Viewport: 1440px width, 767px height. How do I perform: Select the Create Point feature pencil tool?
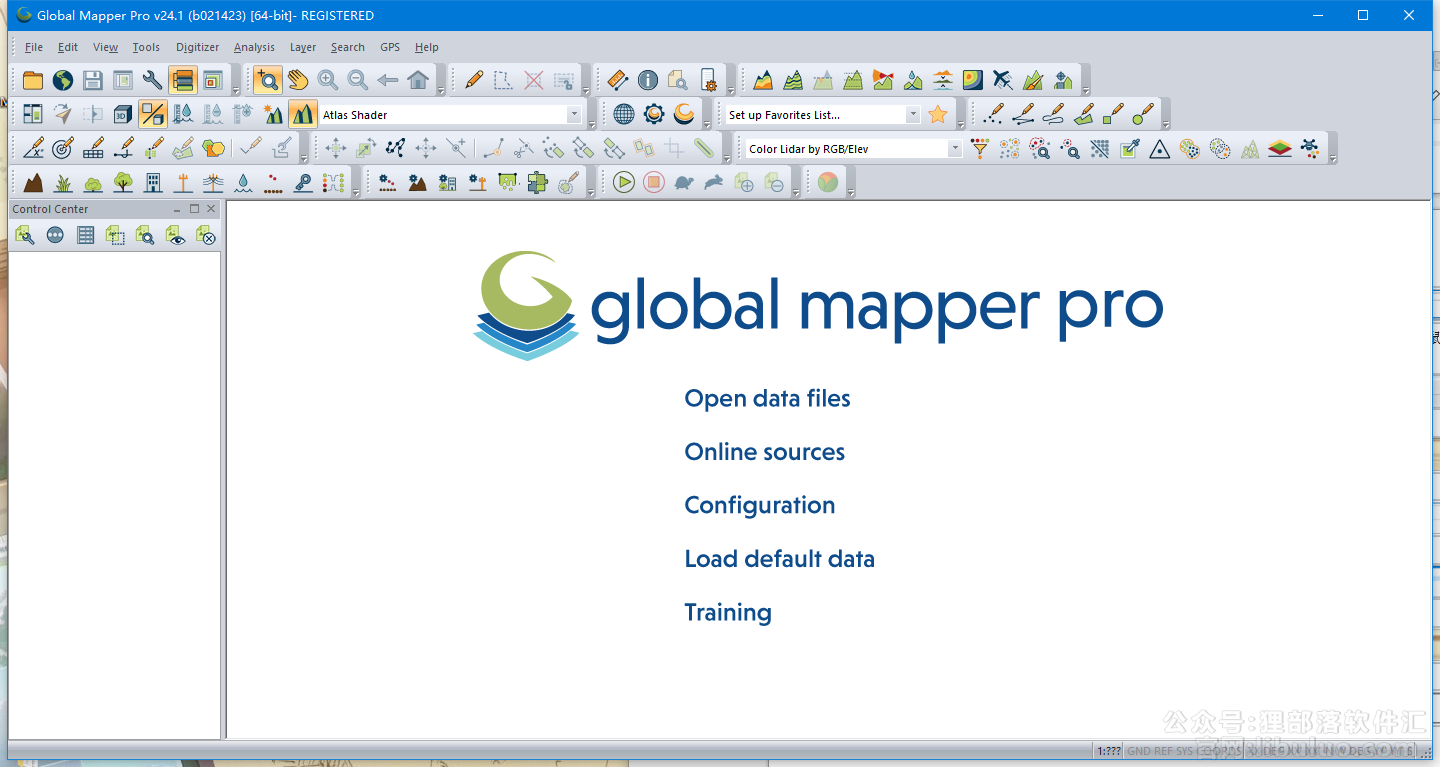click(993, 115)
